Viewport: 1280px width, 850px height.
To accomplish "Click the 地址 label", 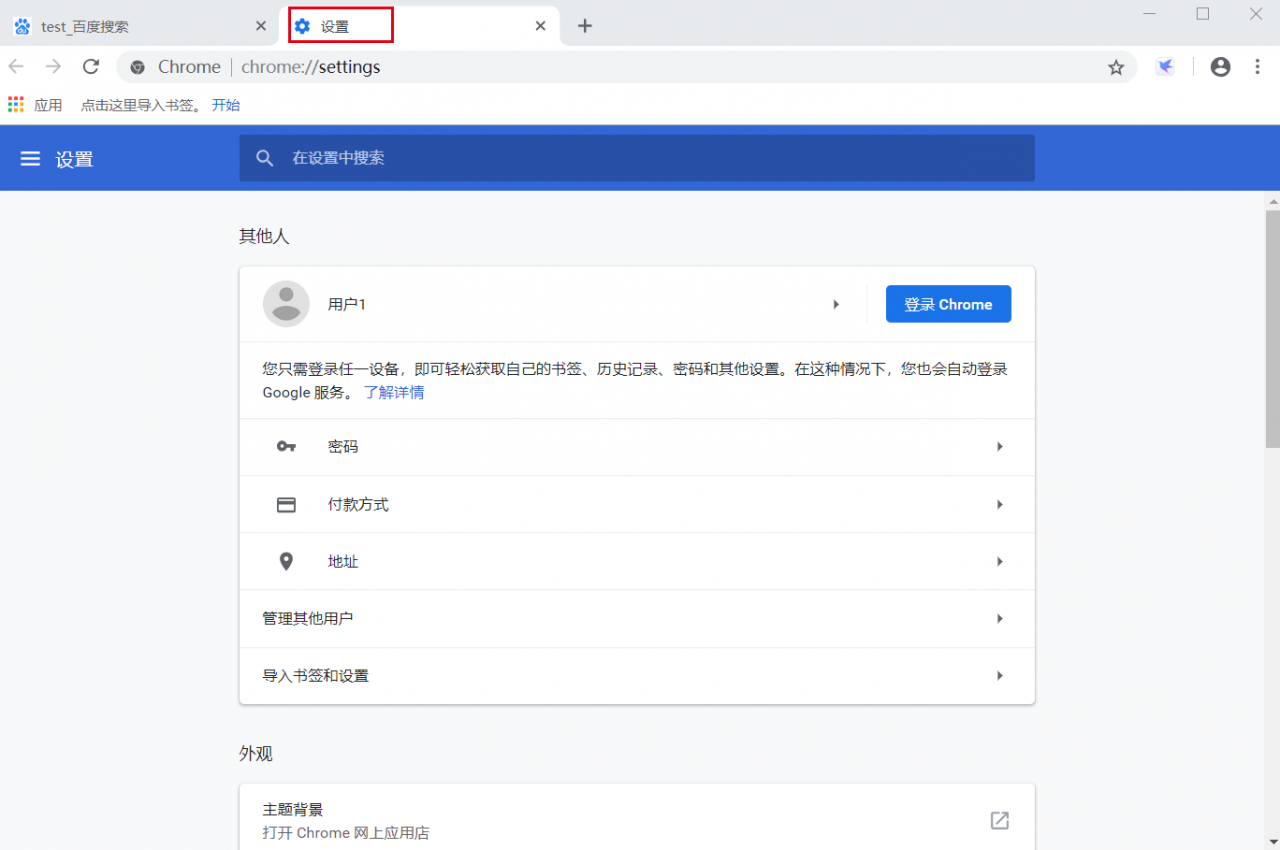I will [x=343, y=562].
